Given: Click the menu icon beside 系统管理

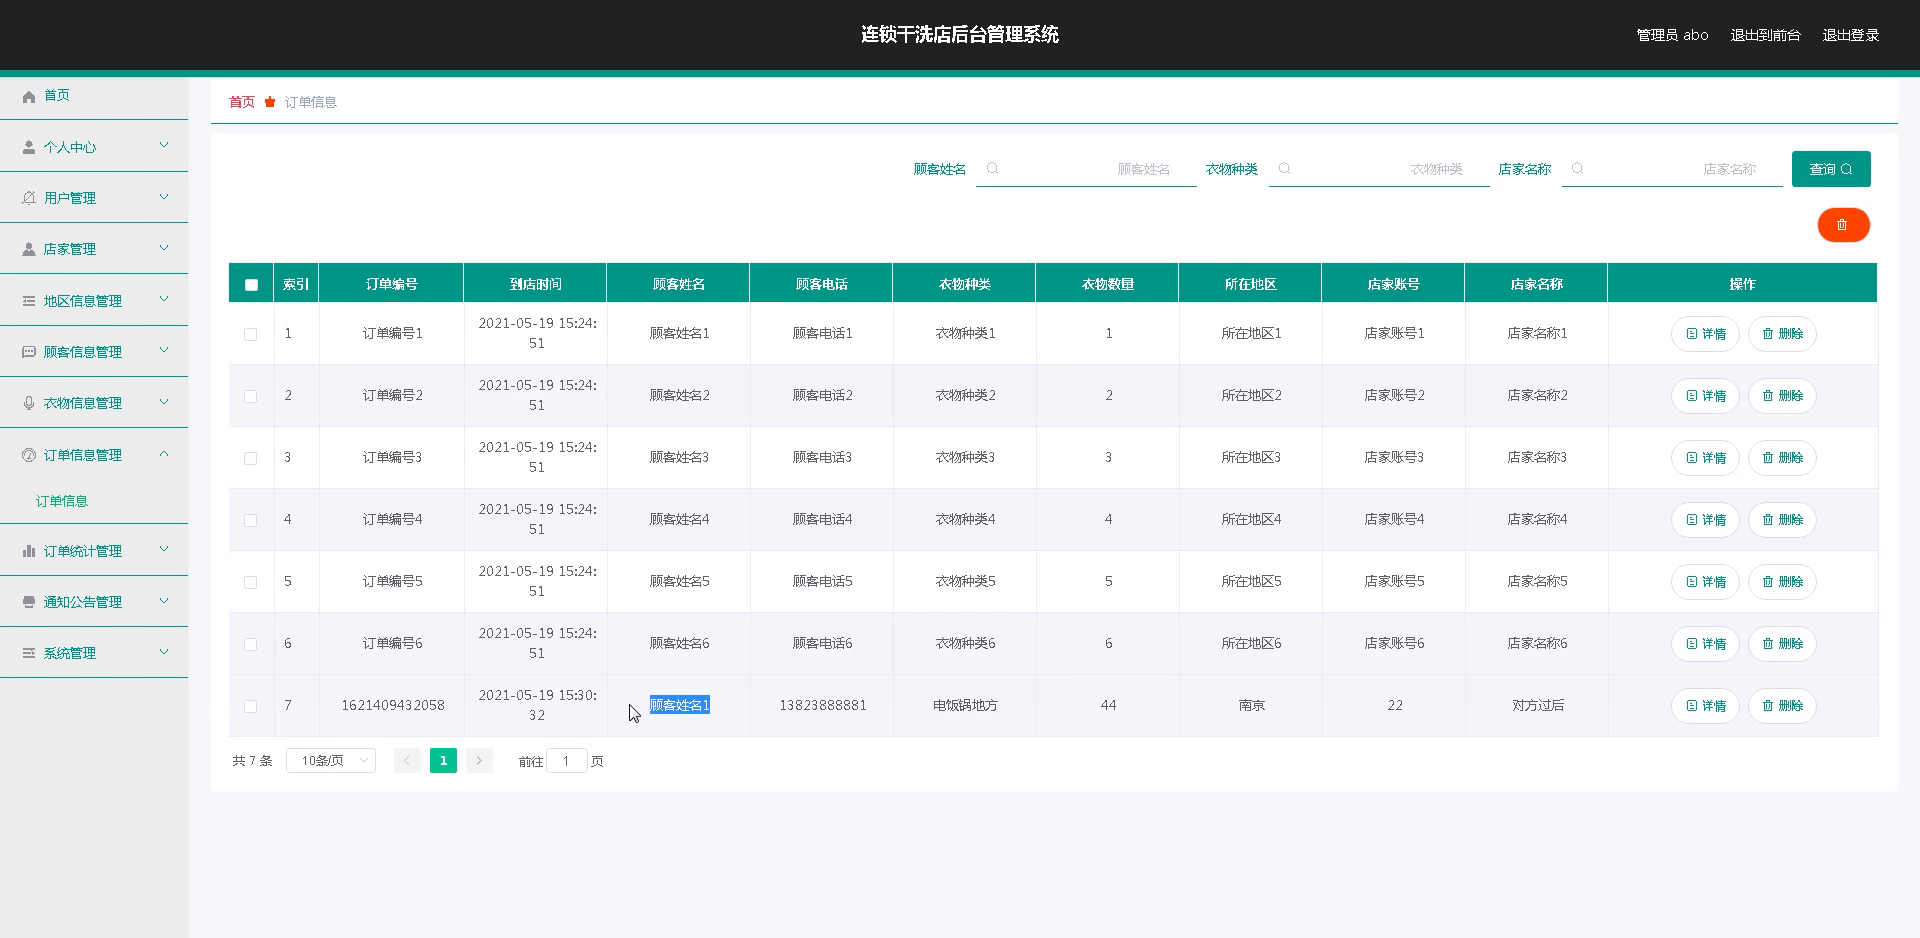Looking at the screenshot, I should point(29,653).
